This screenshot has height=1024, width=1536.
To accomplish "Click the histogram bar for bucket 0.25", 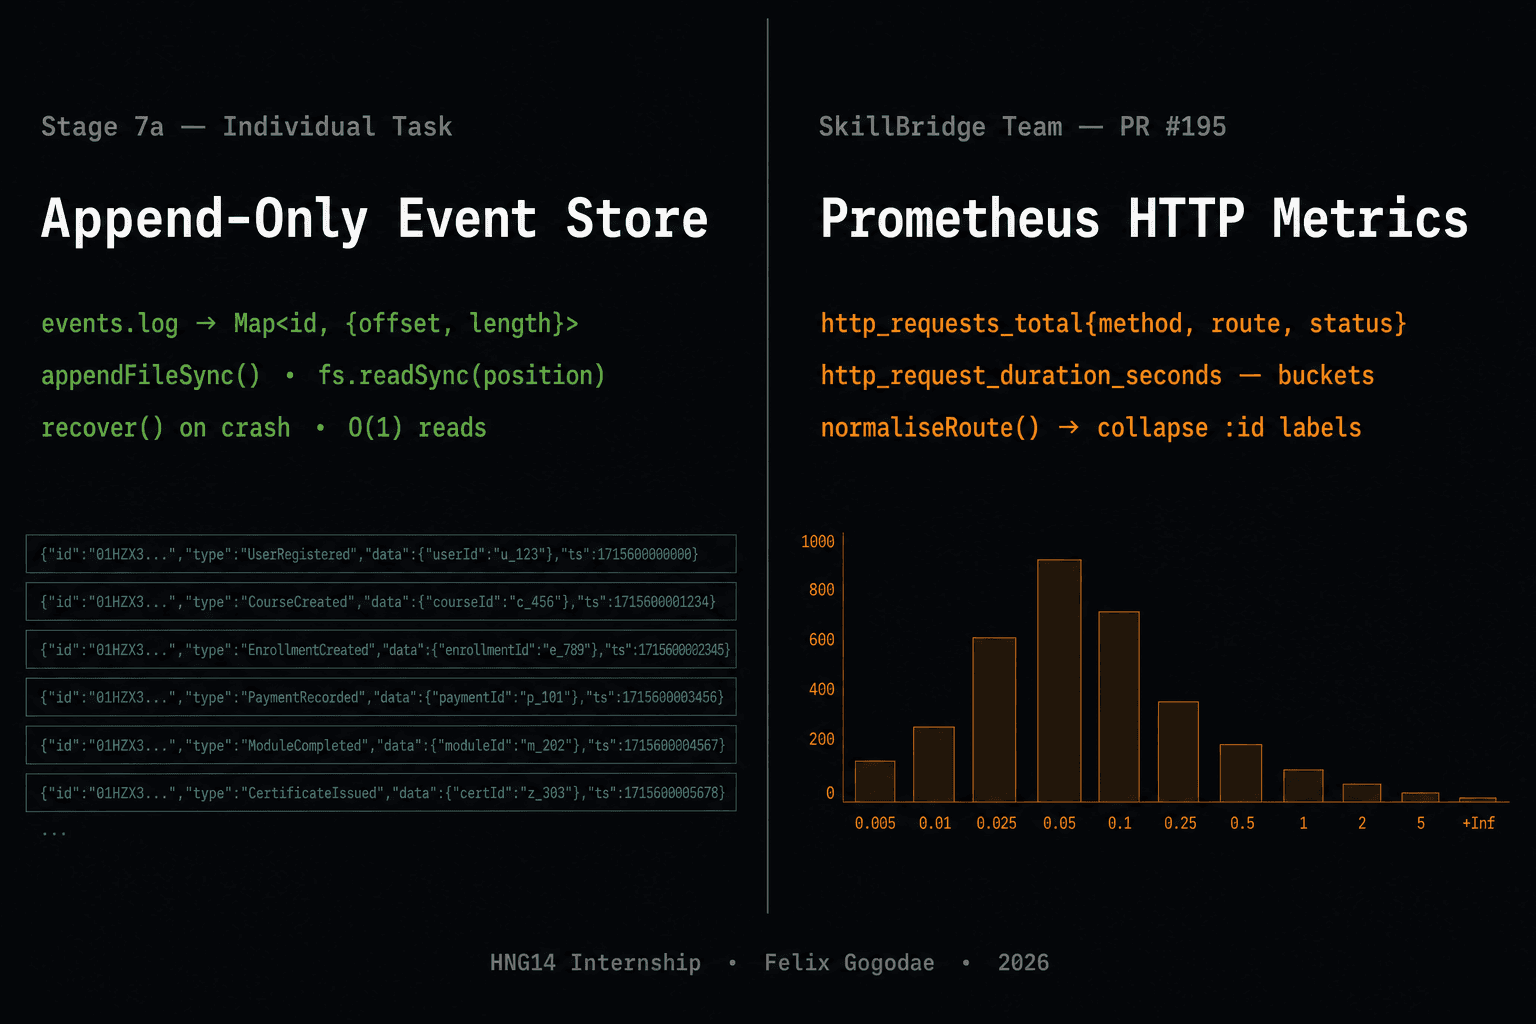I will (1178, 752).
